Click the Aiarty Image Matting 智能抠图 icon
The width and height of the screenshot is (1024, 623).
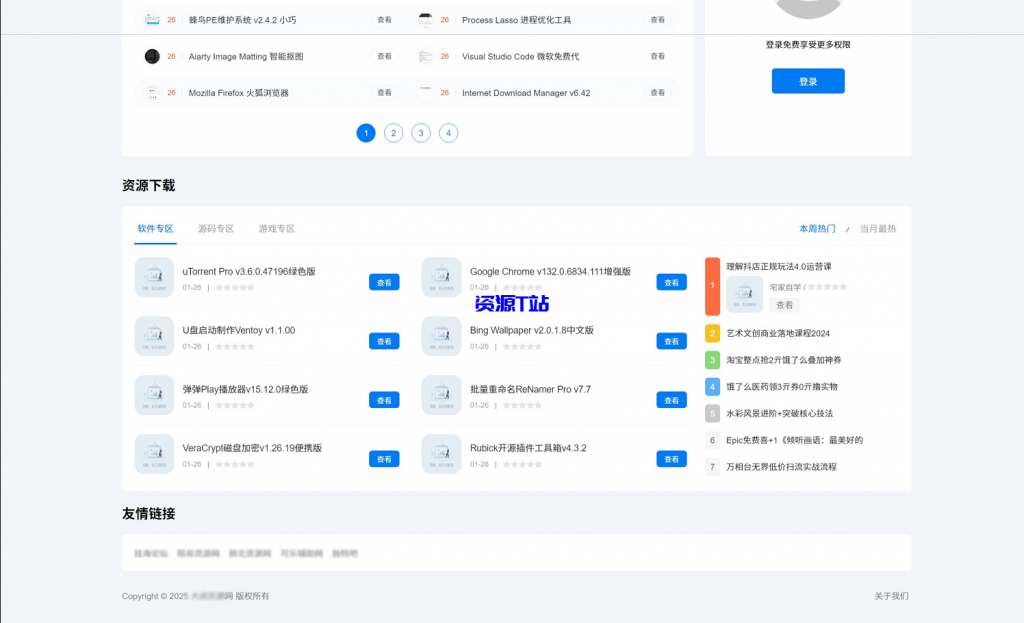(152, 57)
